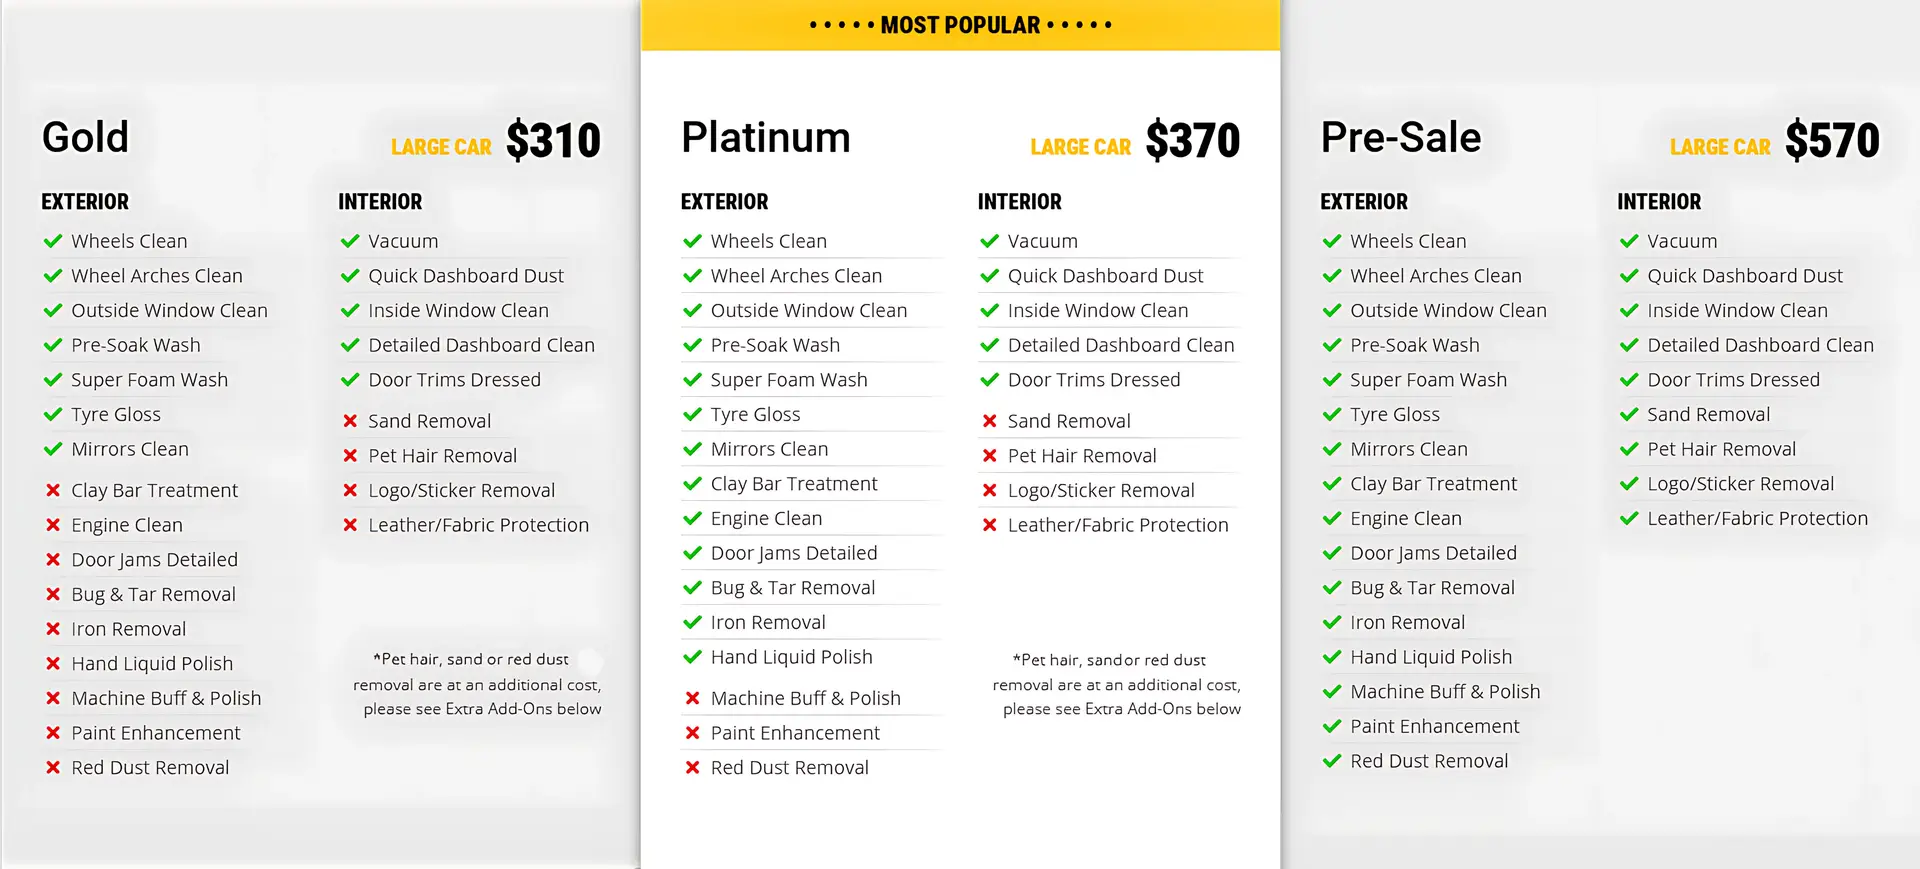Click the checkmark beside Platinum's Clay Bar Treatment
The image size is (1920, 869).
click(692, 484)
